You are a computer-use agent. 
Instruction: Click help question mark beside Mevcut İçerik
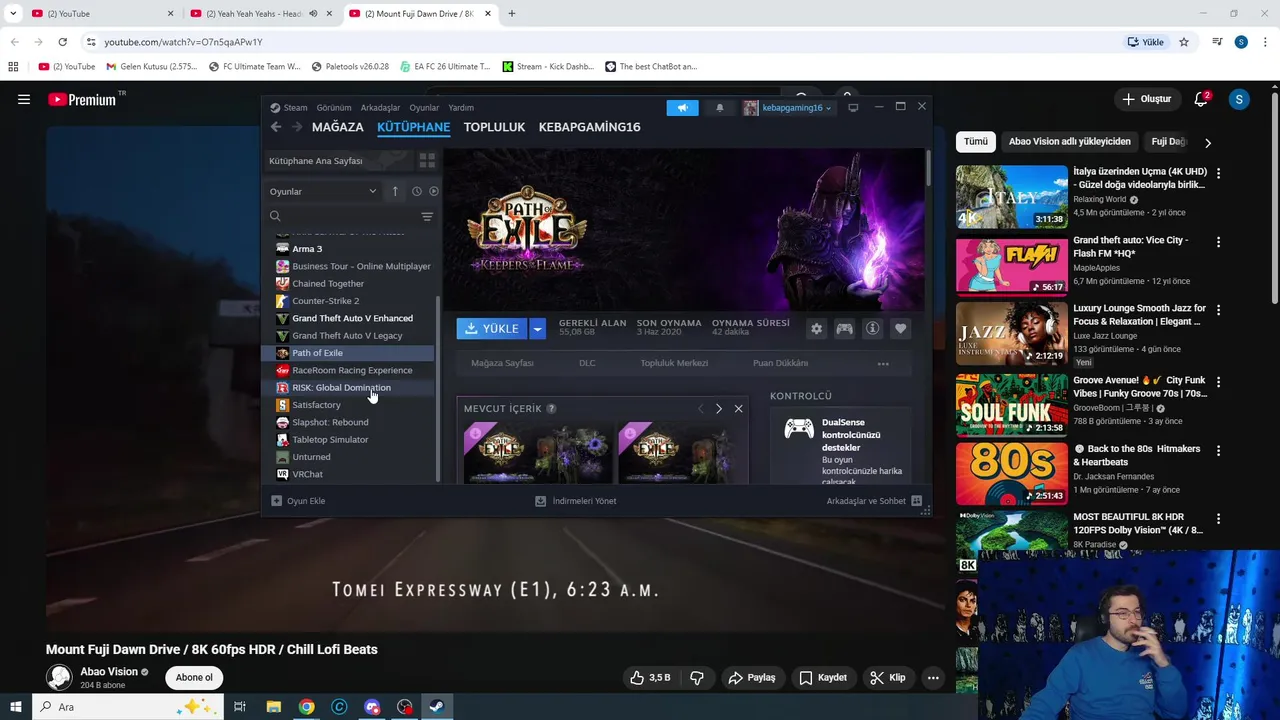pyautogui.click(x=551, y=409)
